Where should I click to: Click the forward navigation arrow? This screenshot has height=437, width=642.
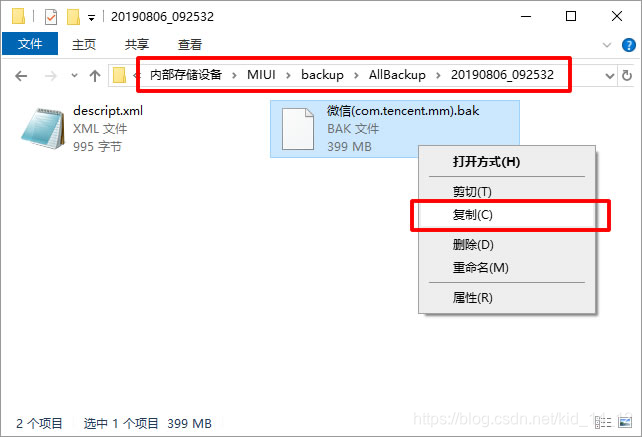click(50, 76)
